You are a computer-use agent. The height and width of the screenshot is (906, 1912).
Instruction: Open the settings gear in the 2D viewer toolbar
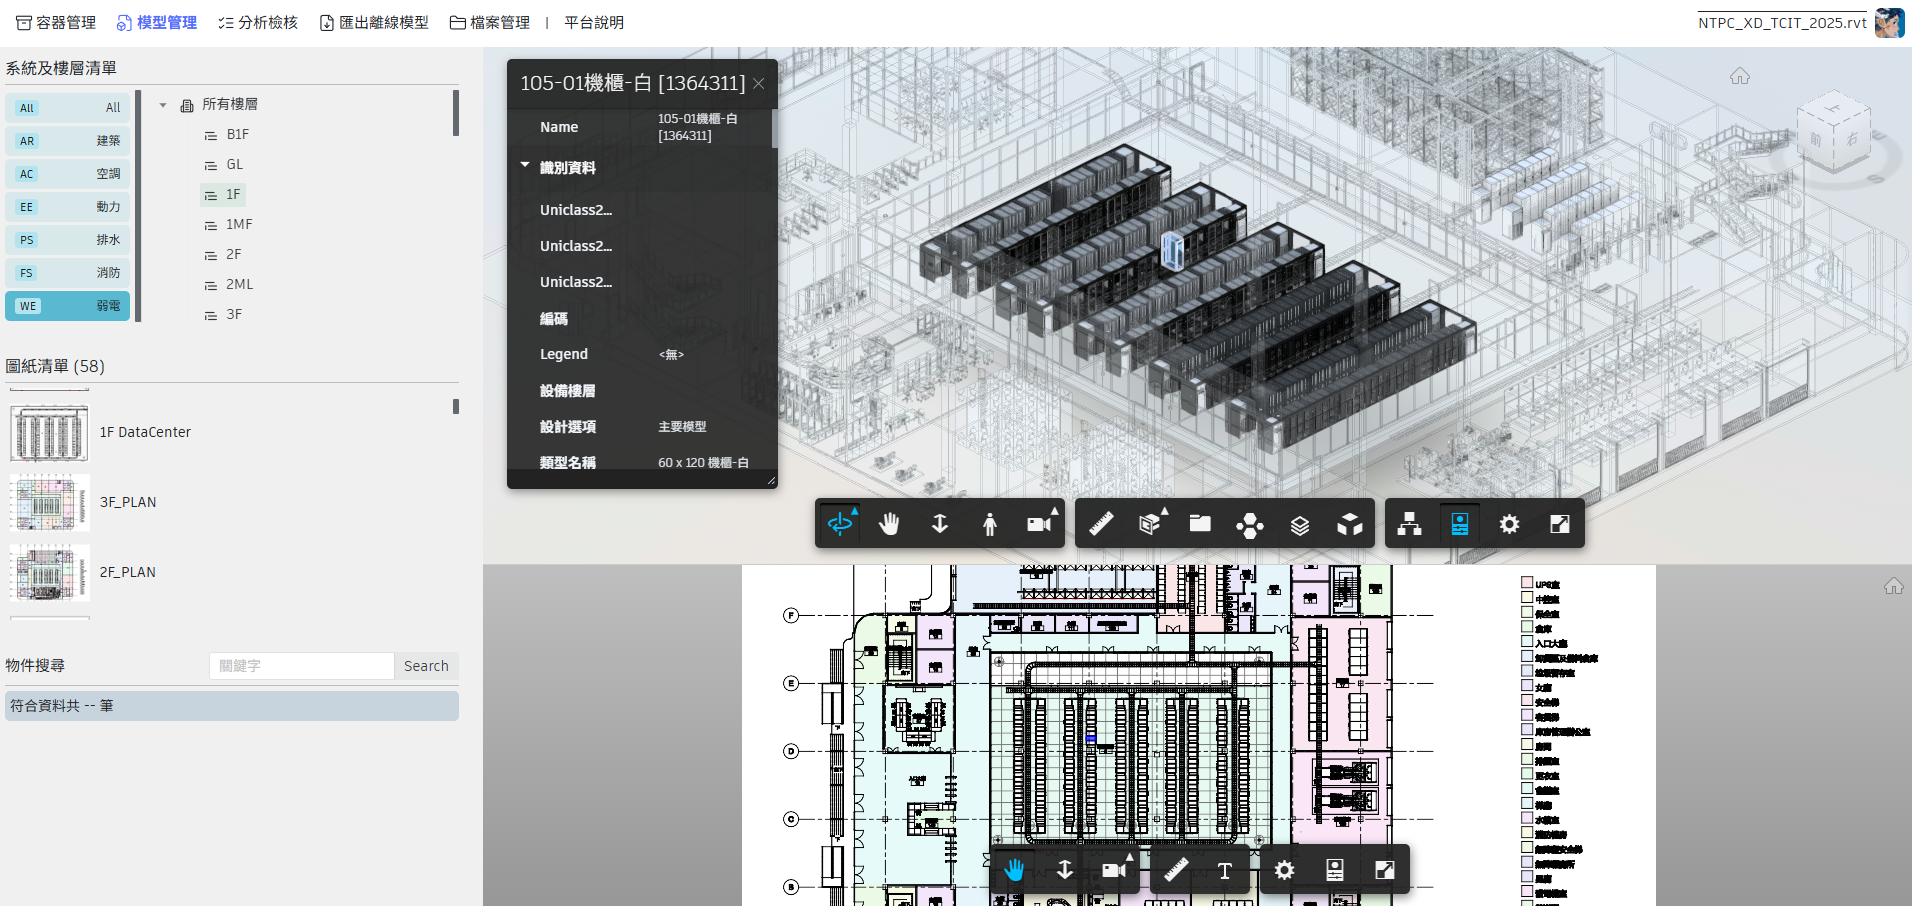click(1284, 870)
